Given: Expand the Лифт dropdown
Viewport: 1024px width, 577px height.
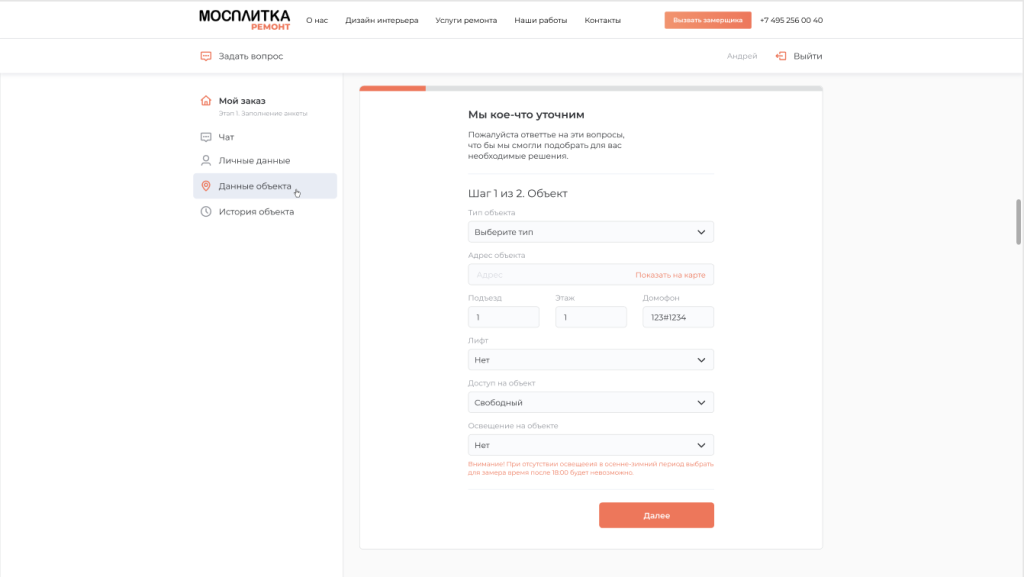Looking at the screenshot, I should pyautogui.click(x=590, y=360).
